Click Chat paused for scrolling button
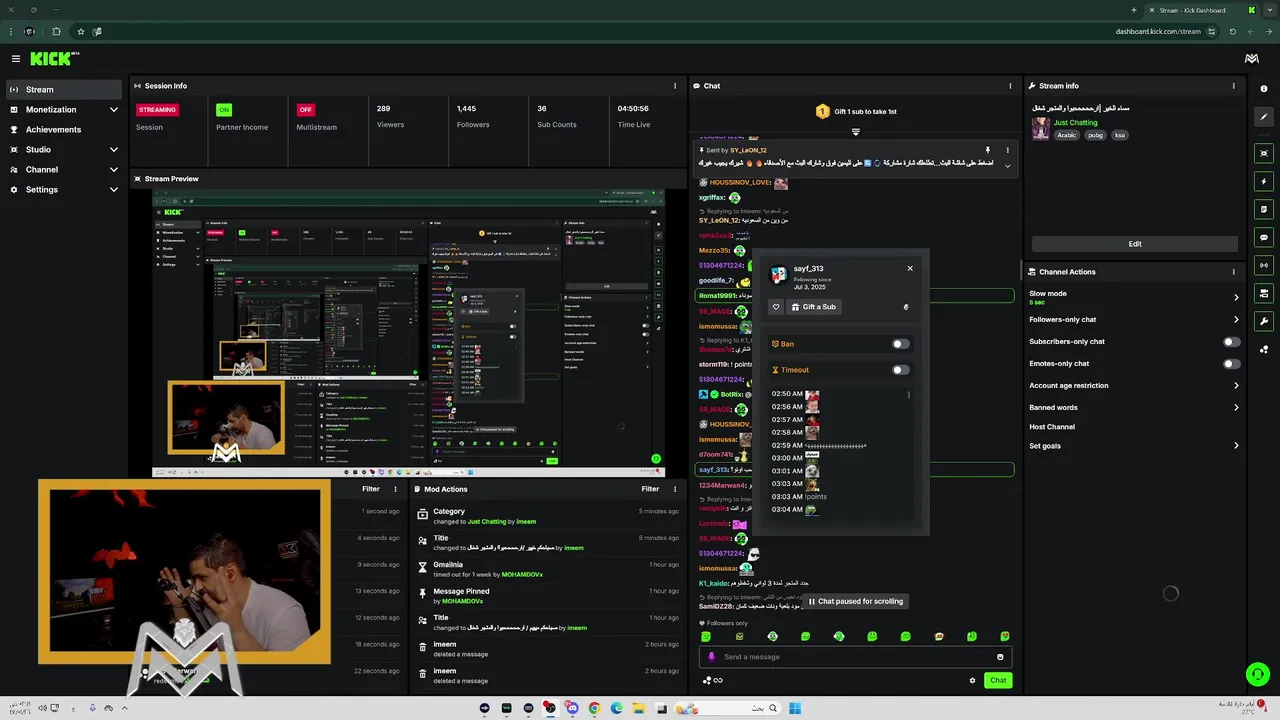The image size is (1280, 720). pos(856,601)
